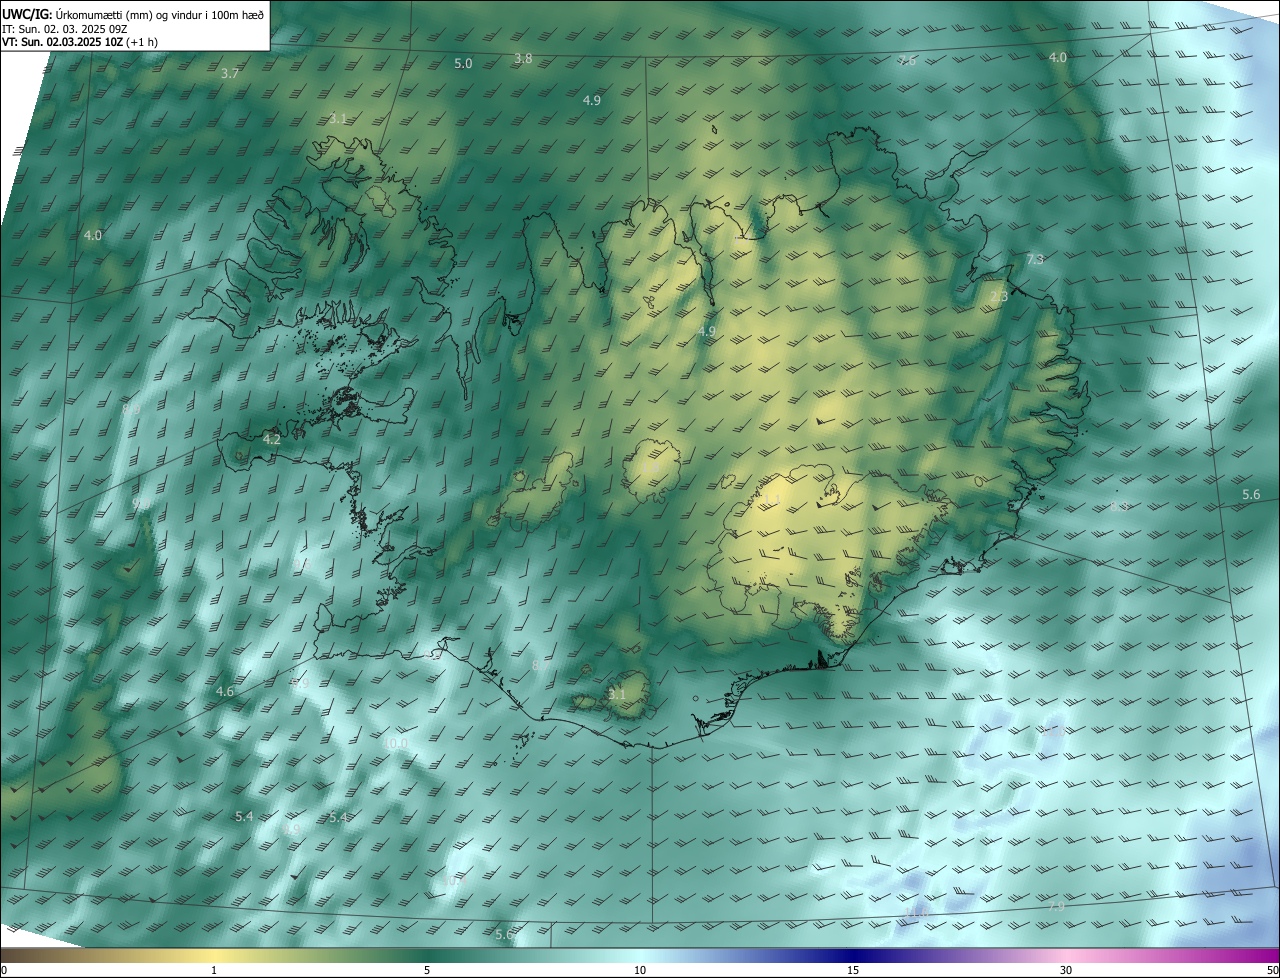Click the "5.0" value label on the map
Viewport: 1280px width, 978px height.
[x=463, y=63]
